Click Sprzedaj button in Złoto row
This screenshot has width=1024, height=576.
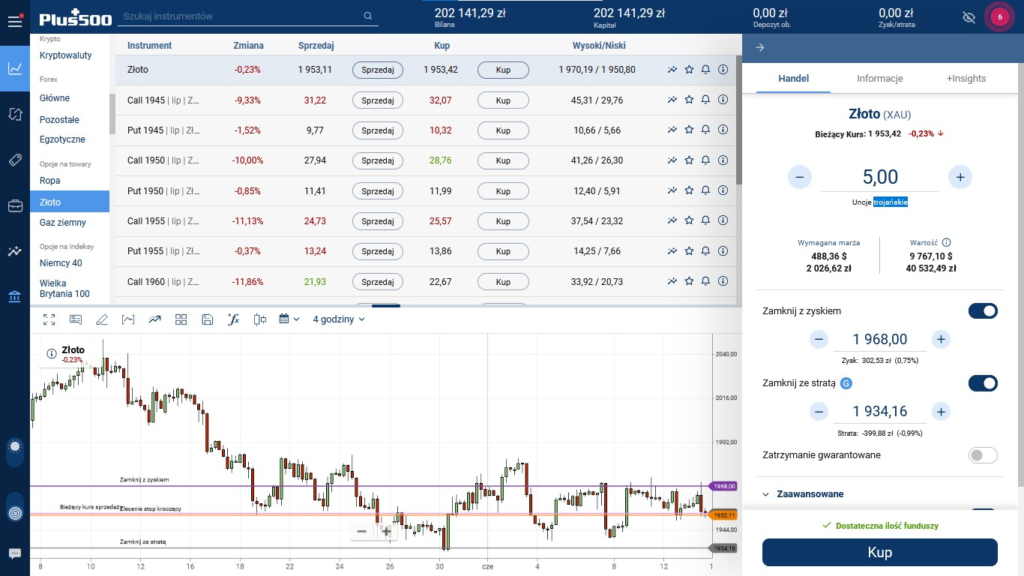(377, 70)
